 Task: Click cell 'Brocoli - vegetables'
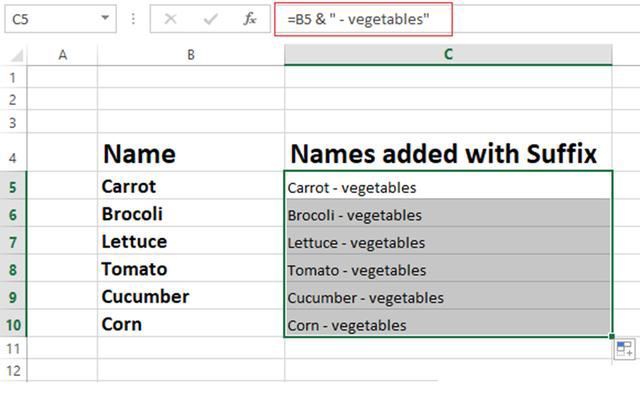[x=448, y=214]
